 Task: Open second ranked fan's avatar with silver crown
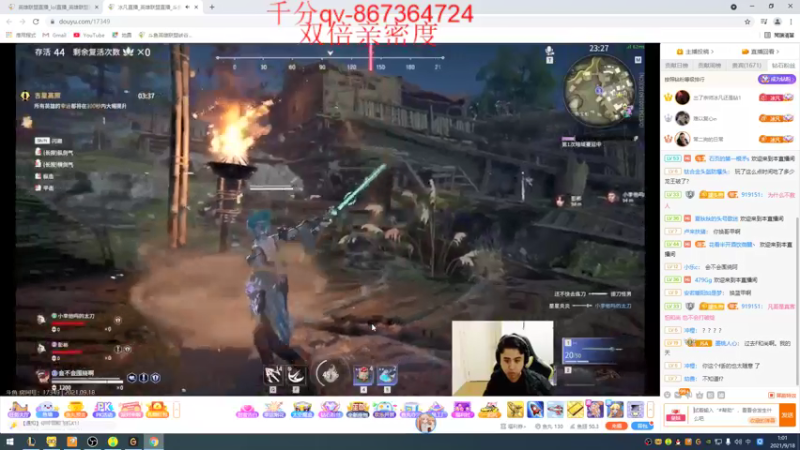tap(682, 118)
